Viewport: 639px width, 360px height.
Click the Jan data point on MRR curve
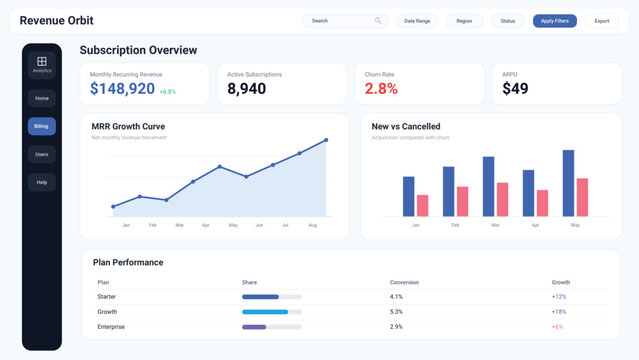(113, 207)
